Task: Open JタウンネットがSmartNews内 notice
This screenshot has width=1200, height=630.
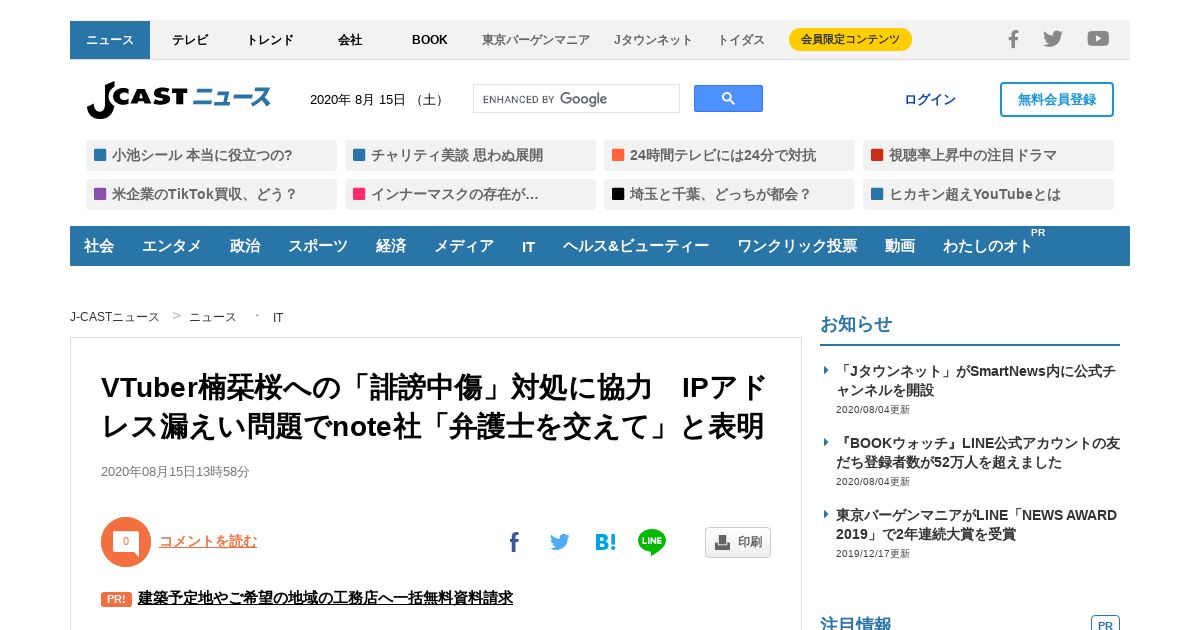Action: coord(976,380)
